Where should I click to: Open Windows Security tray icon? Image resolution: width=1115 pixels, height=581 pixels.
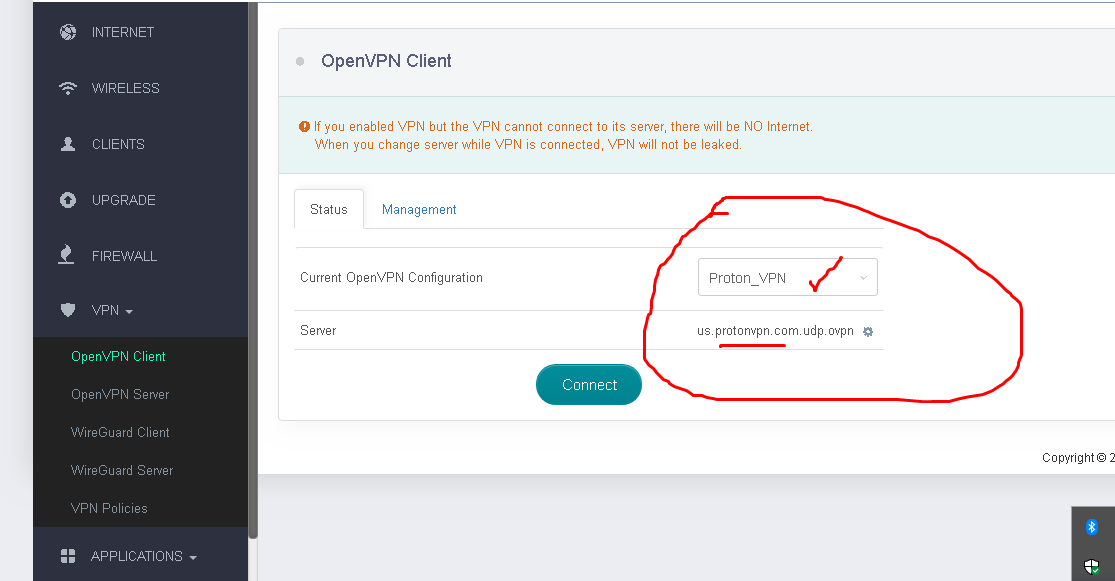click(x=1092, y=567)
